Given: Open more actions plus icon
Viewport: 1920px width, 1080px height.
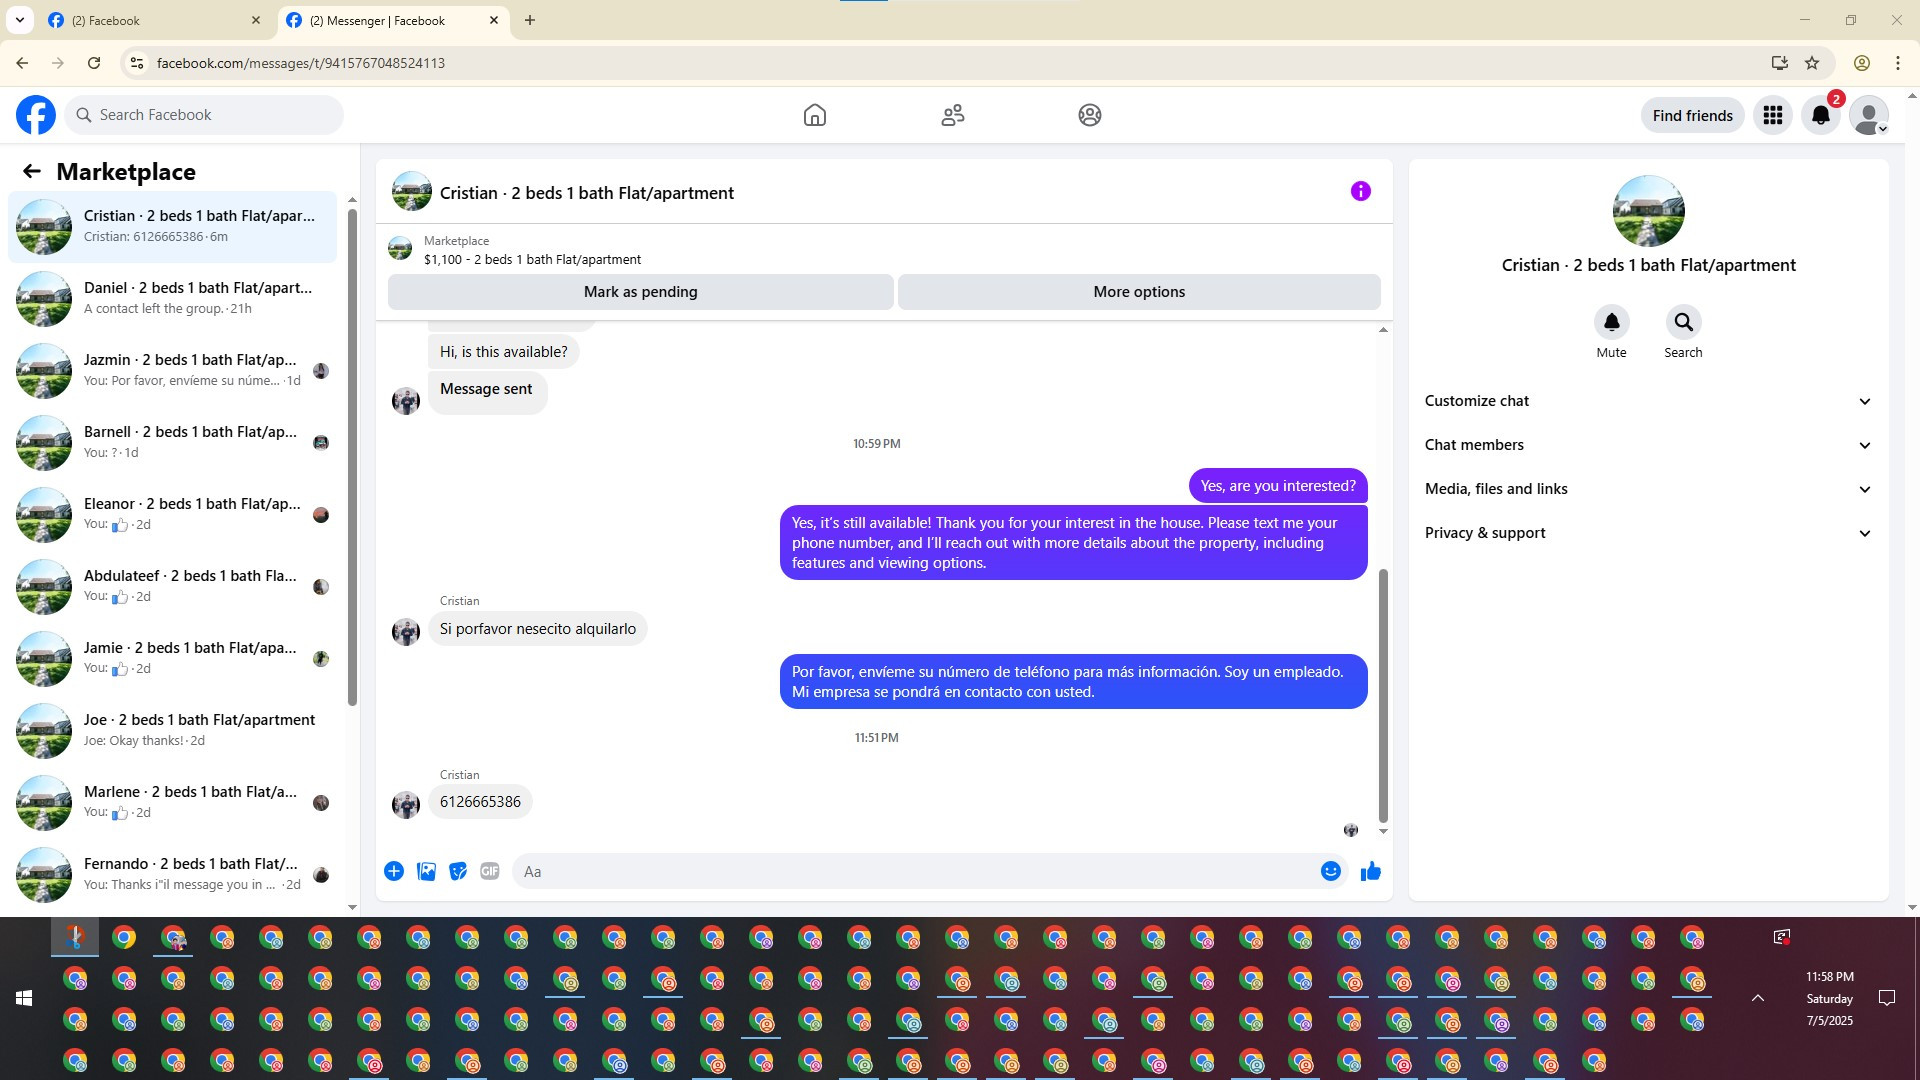Looking at the screenshot, I should pos(394,871).
